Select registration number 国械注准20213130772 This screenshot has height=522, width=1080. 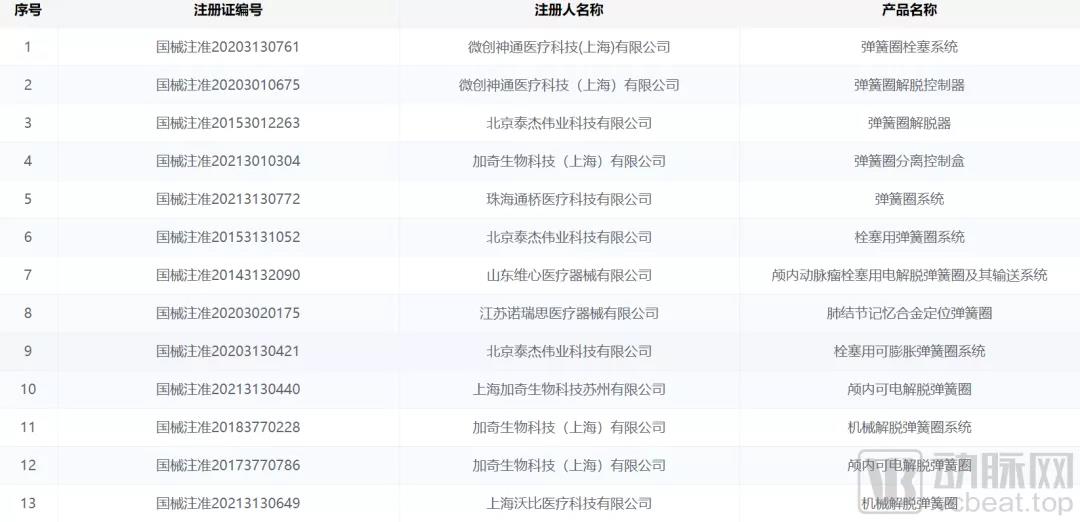228,199
